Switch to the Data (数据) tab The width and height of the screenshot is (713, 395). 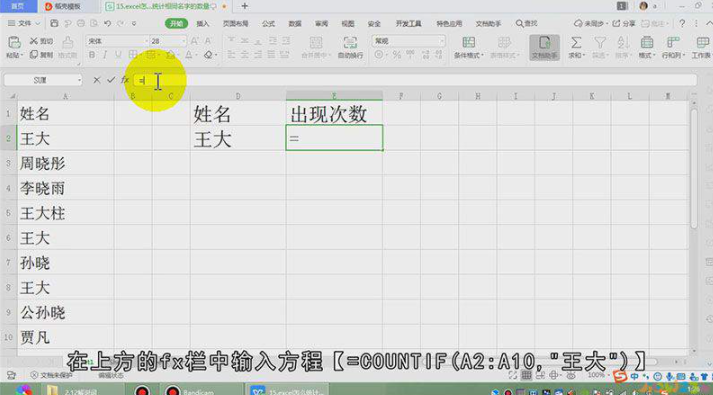(x=295, y=24)
